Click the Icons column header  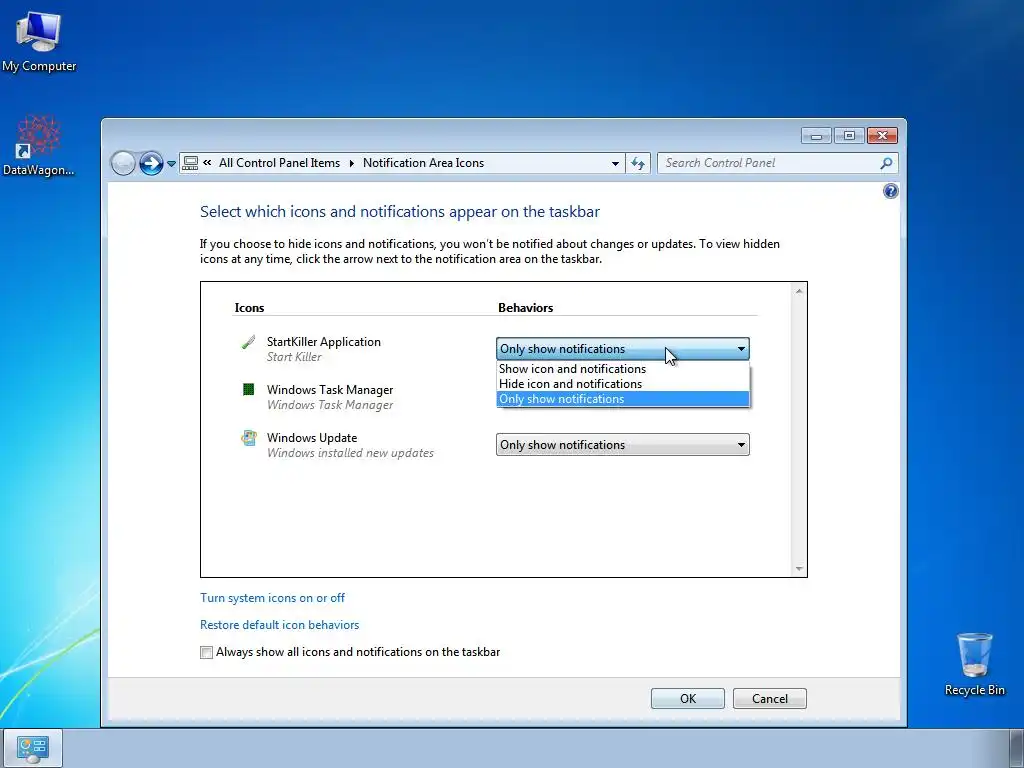(x=249, y=308)
